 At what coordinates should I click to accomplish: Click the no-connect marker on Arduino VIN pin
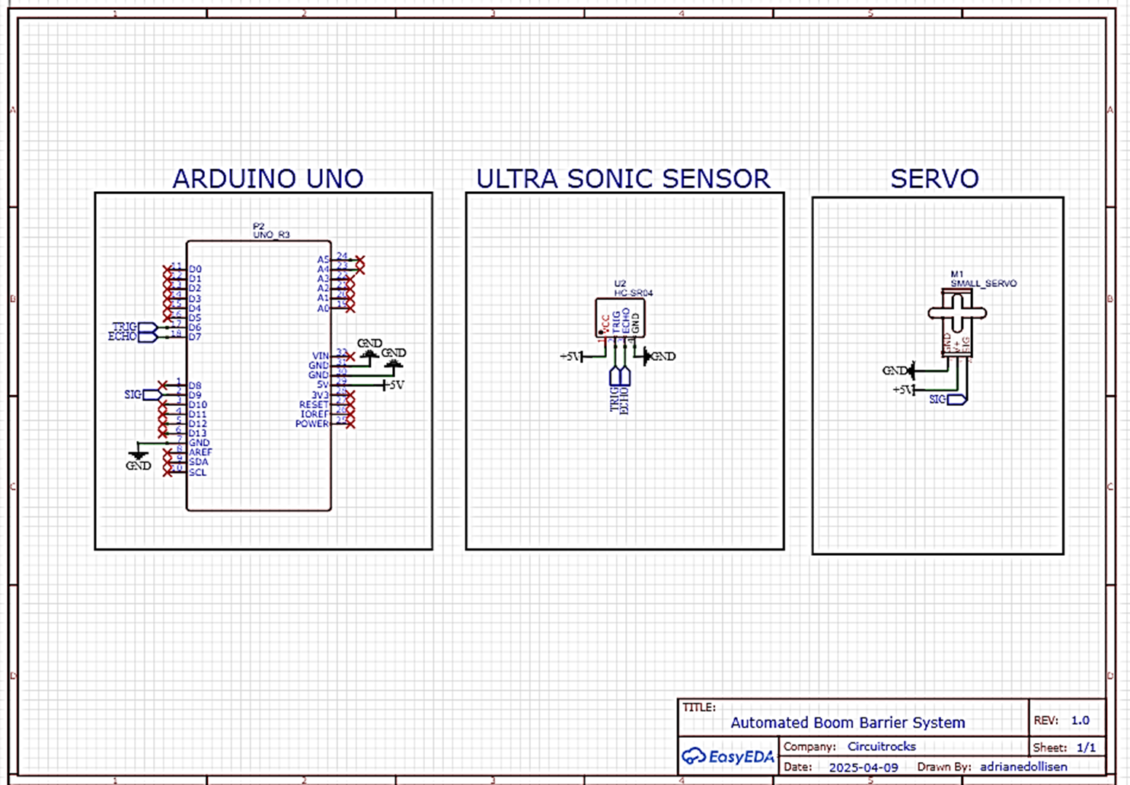point(350,356)
